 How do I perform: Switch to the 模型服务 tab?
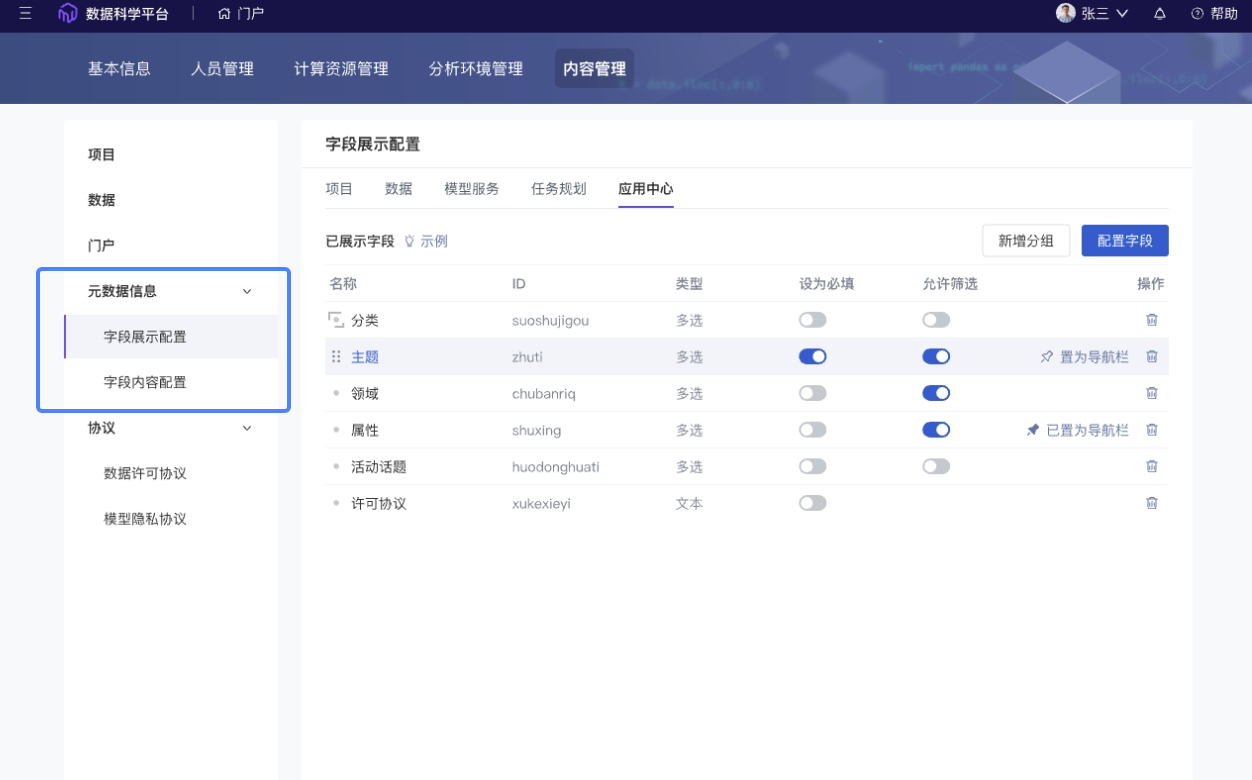coord(471,189)
